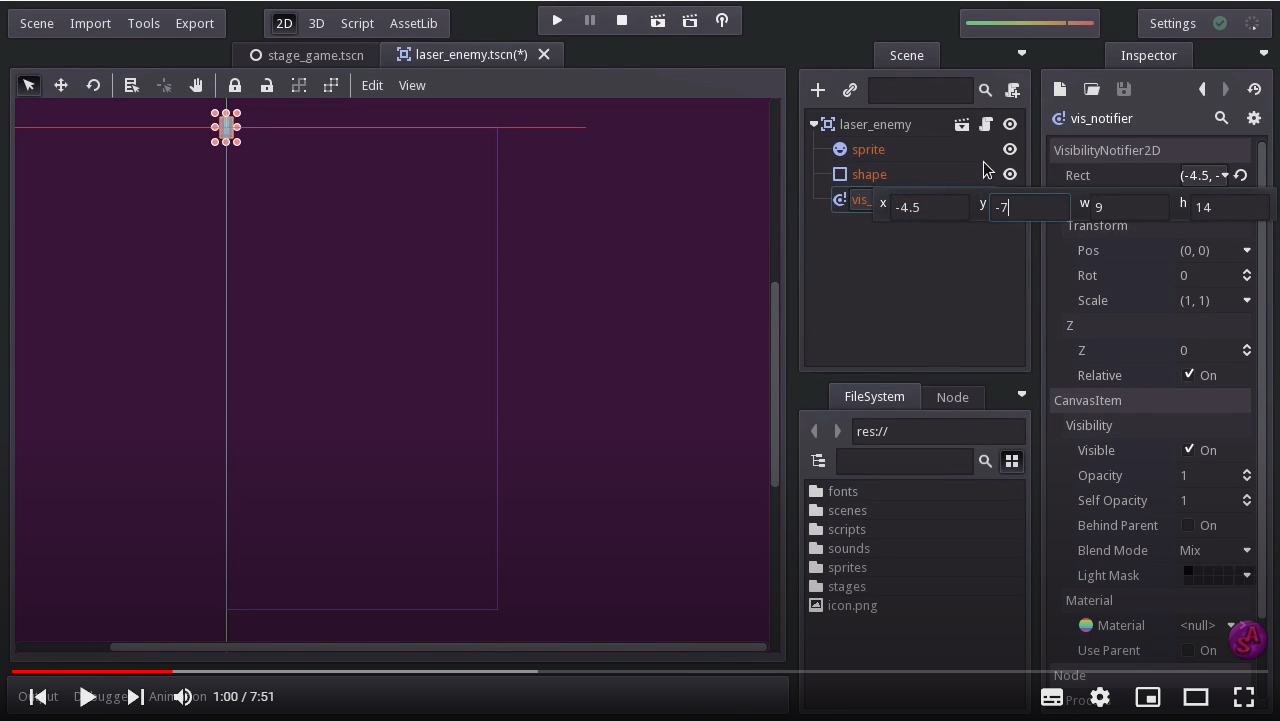Click the instance scene link icon
Screen dimensions: 1280x721
point(850,90)
